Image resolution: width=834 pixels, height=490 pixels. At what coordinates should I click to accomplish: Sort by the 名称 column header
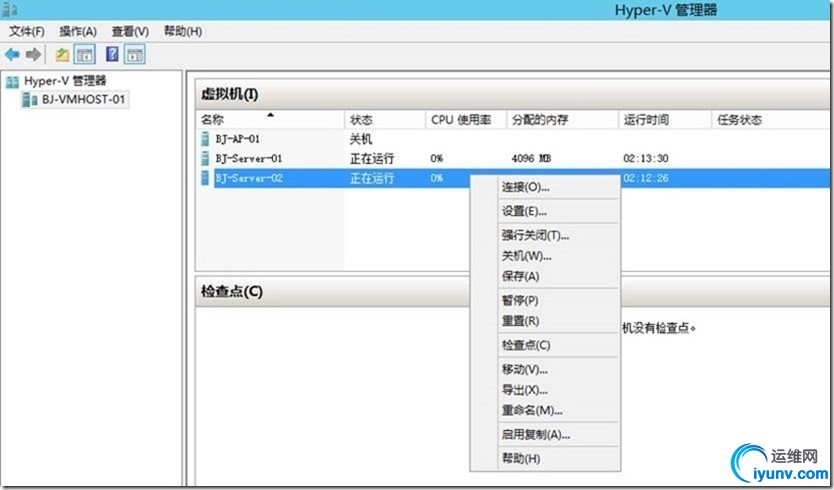270,120
